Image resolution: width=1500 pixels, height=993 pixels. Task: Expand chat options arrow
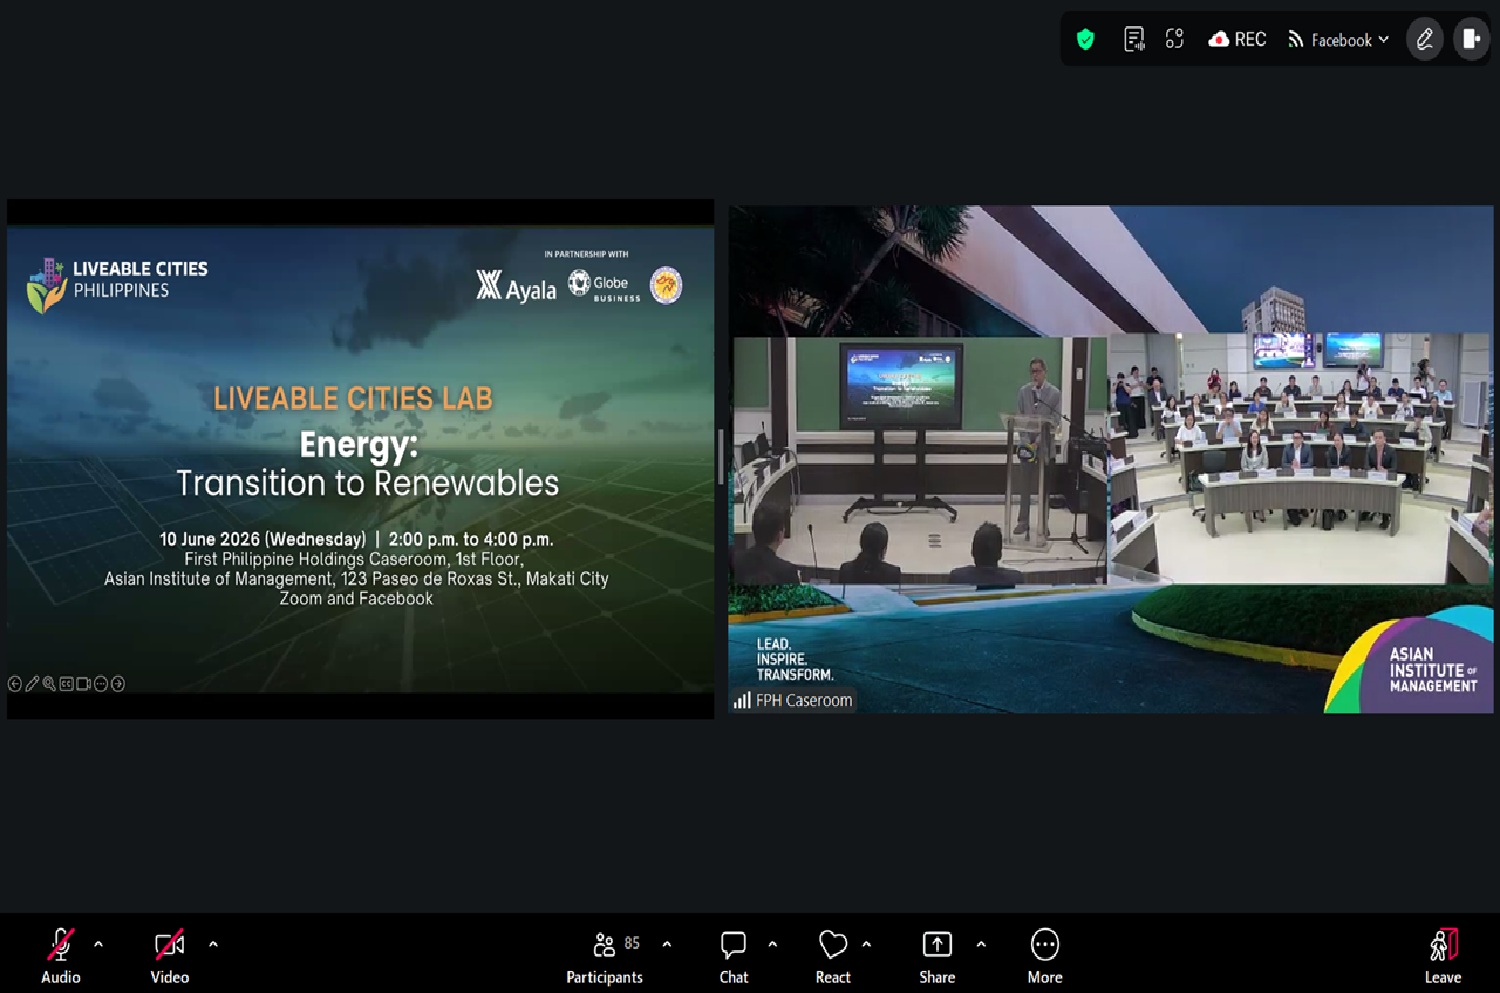point(772,943)
